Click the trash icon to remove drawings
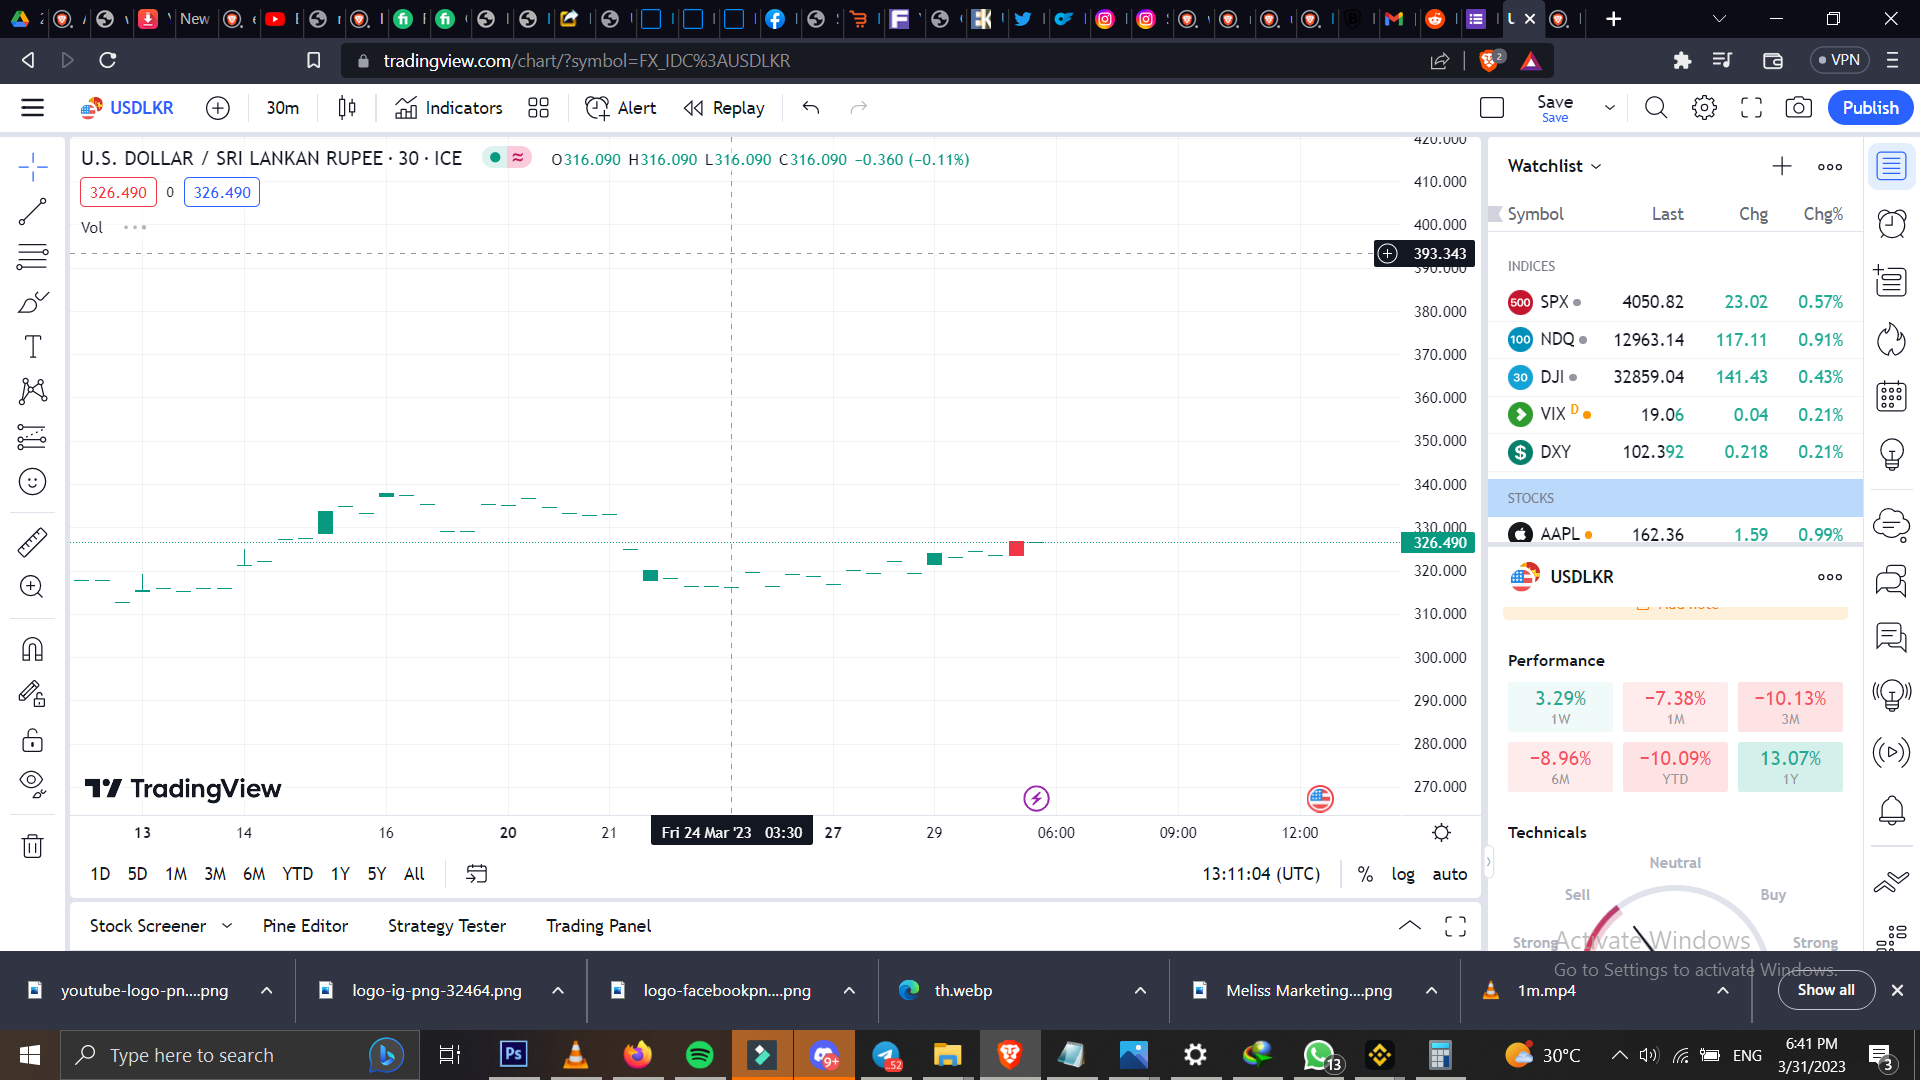This screenshot has width=1920, height=1080. coord(32,846)
